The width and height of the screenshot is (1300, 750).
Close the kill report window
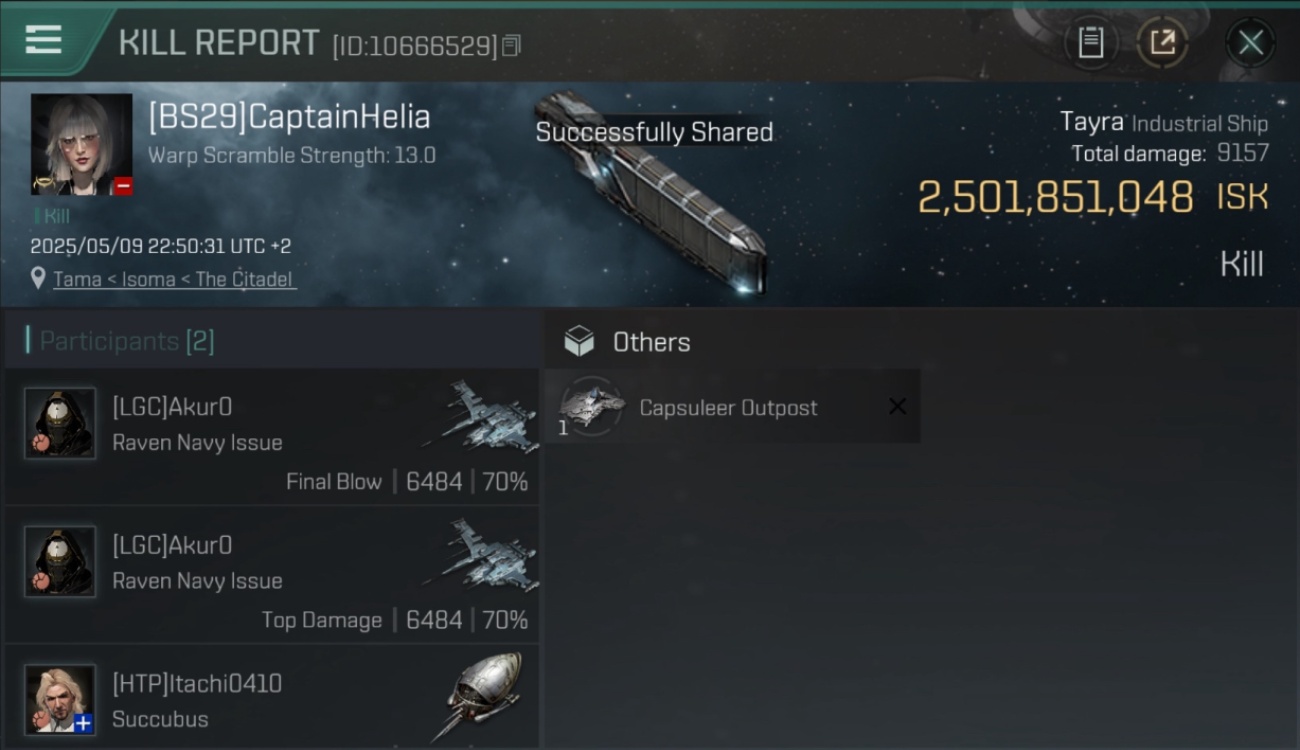coord(1250,43)
